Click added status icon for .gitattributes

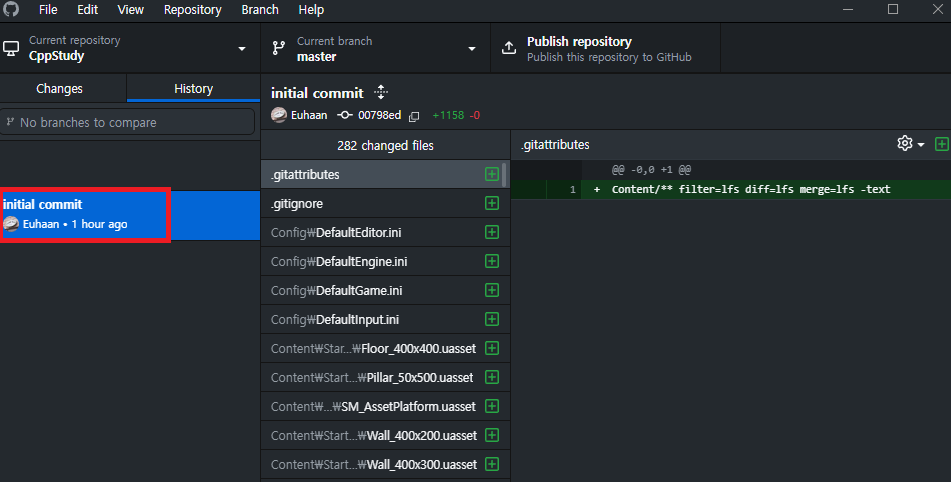pos(492,174)
